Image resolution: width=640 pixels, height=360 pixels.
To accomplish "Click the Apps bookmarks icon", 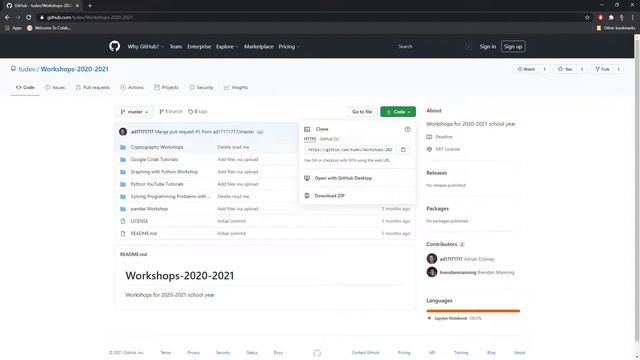I will click(x=7, y=28).
